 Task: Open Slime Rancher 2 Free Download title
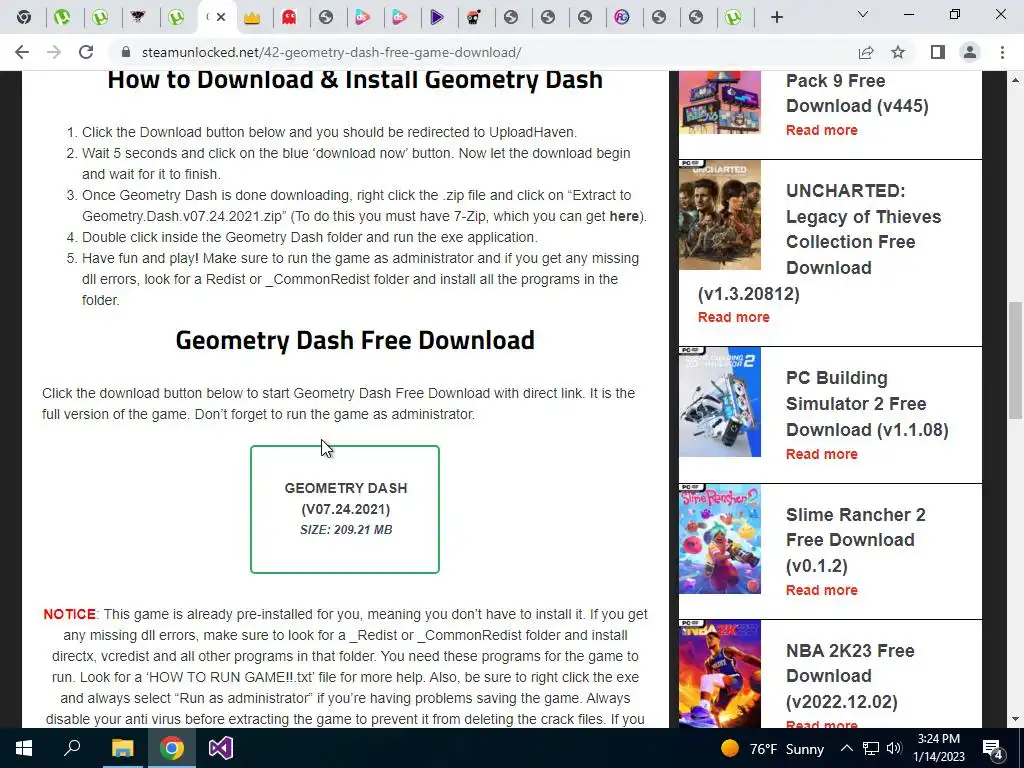point(856,540)
